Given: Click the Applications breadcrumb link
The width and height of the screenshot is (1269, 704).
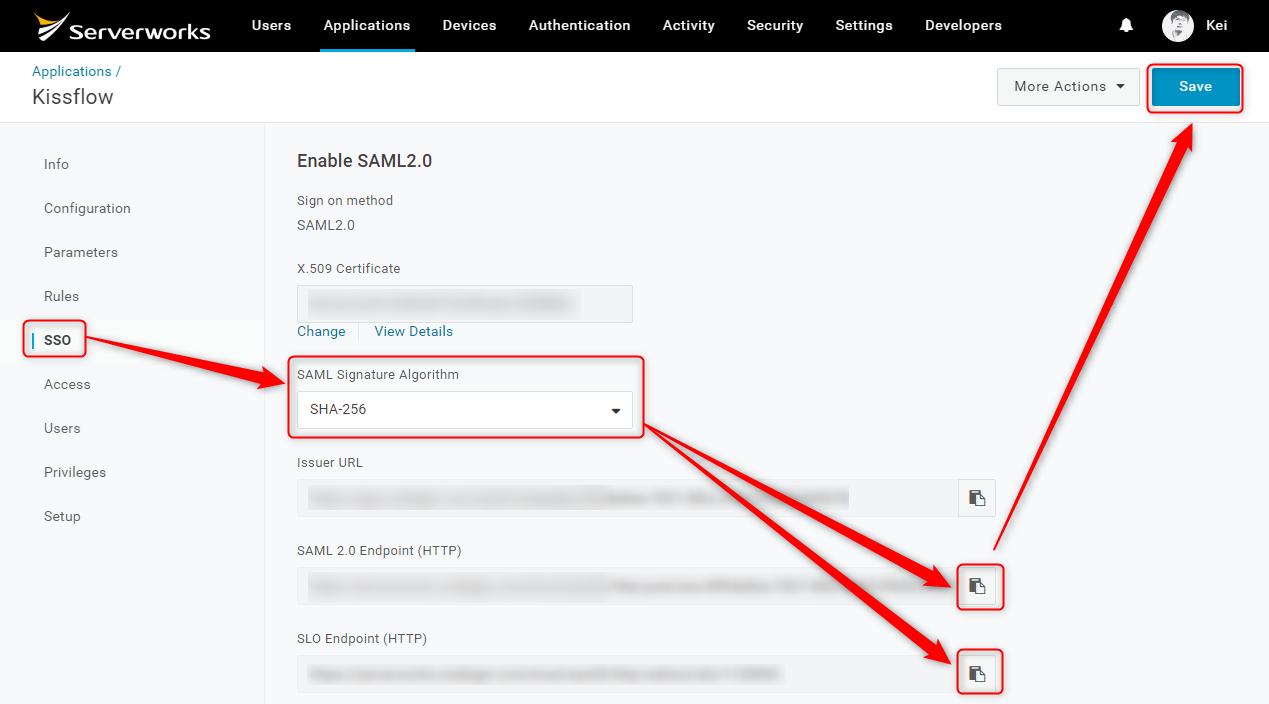Looking at the screenshot, I should 72,71.
